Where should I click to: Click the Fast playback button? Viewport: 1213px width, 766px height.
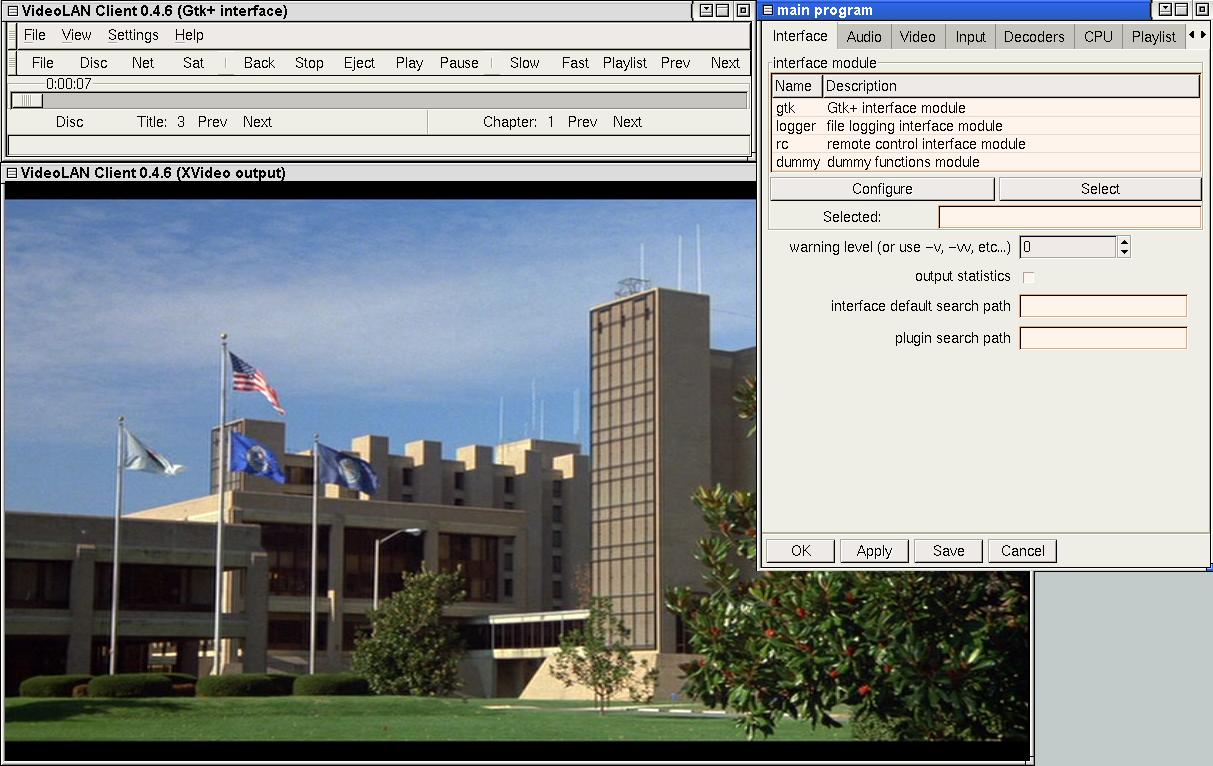[x=575, y=62]
